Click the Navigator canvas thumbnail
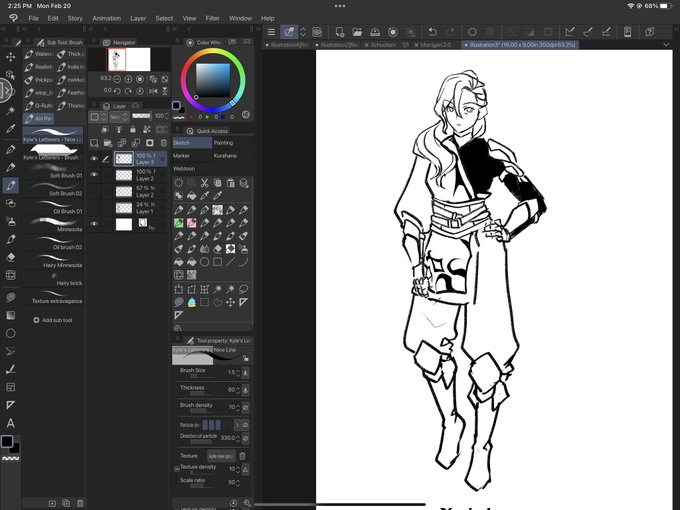Viewport: 680px width, 510px height. 129,59
